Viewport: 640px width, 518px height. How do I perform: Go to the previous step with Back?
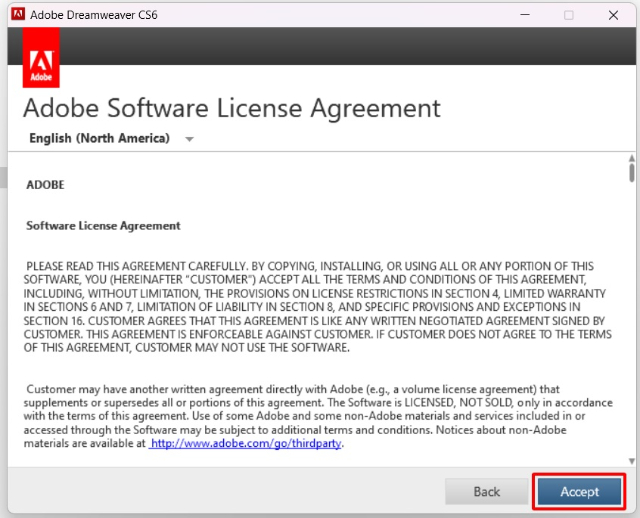(487, 491)
